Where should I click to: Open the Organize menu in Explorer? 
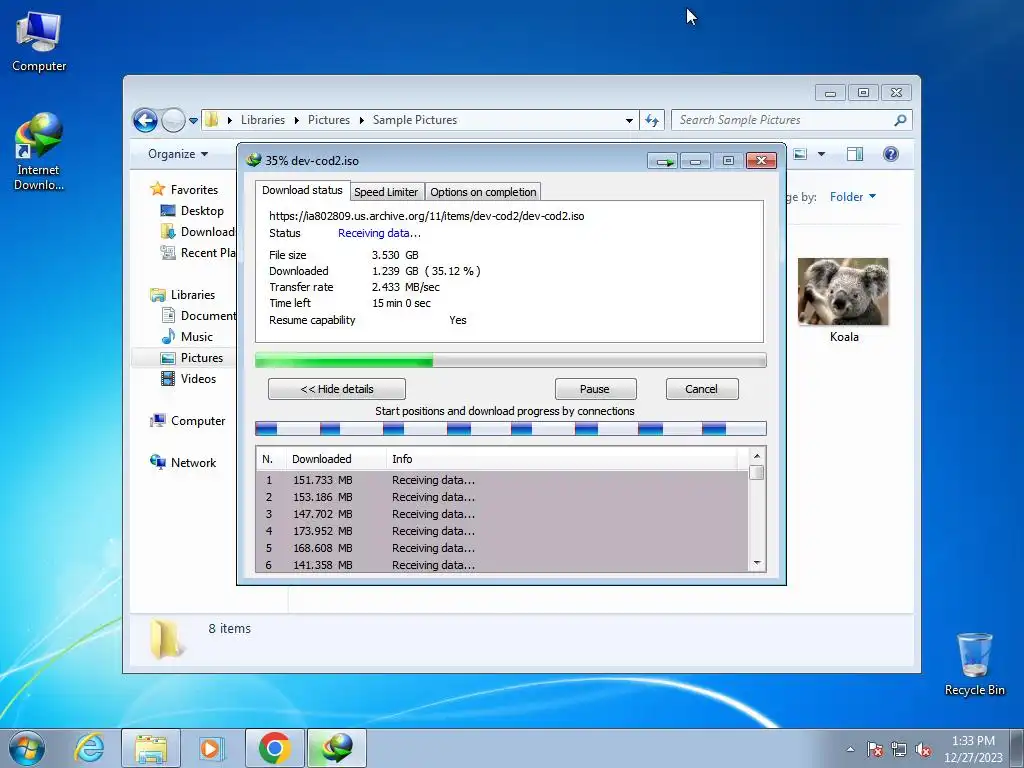178,154
